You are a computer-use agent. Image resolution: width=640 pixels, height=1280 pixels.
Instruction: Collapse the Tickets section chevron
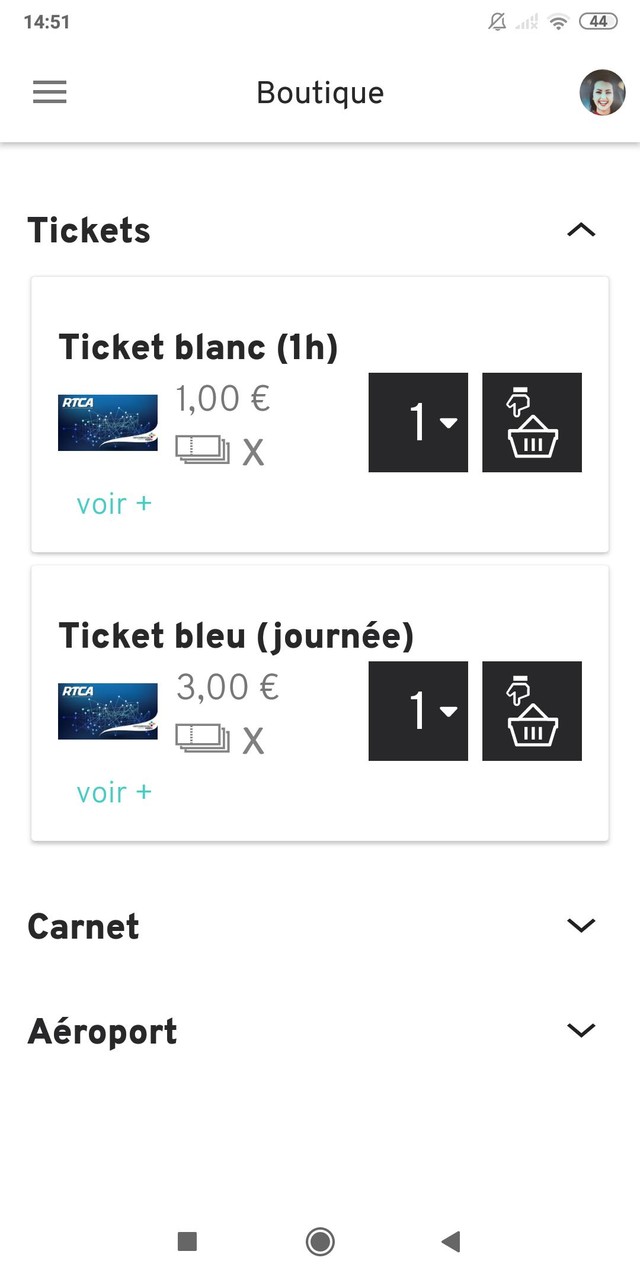point(581,230)
